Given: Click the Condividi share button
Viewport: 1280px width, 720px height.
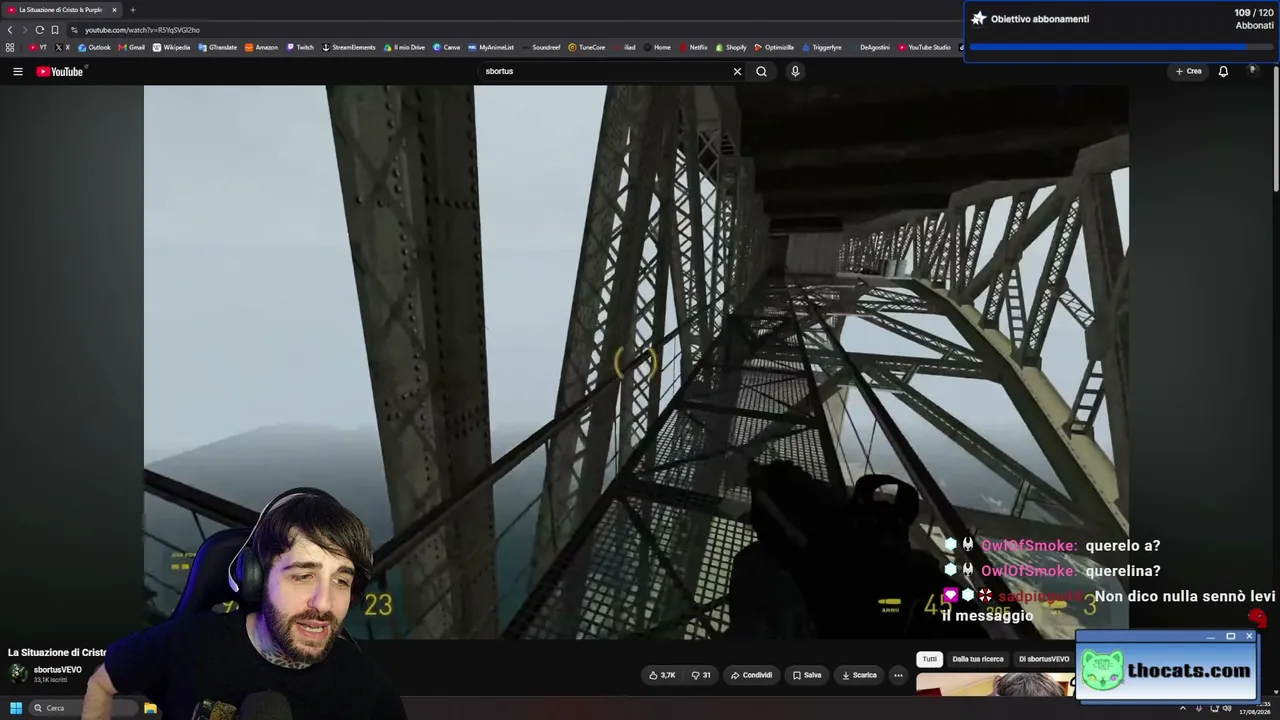Looking at the screenshot, I should click(751, 675).
